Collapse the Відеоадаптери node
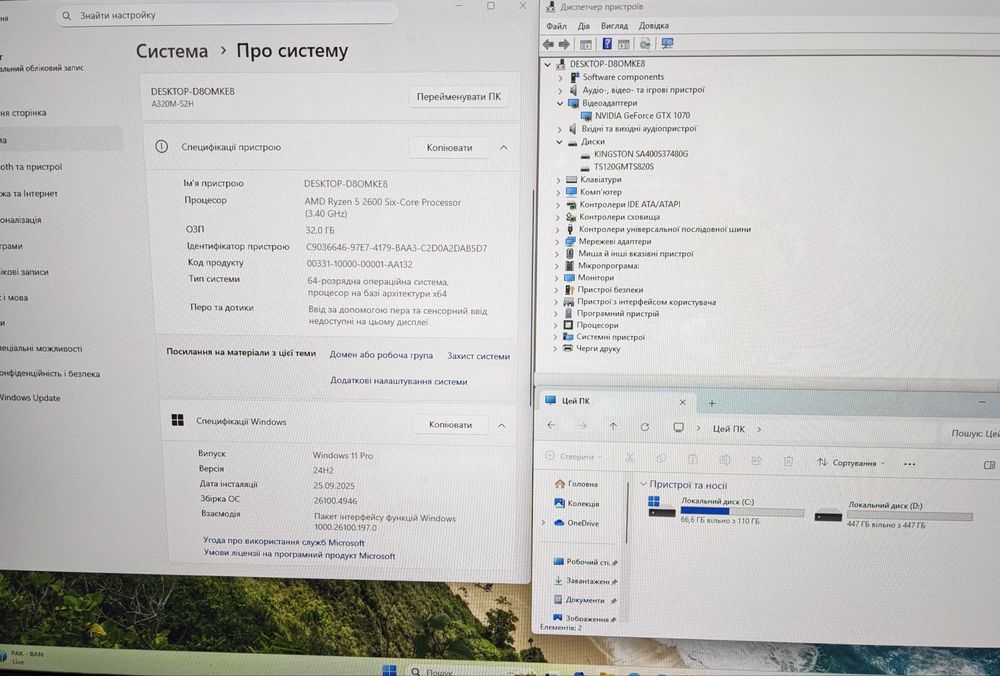The height and width of the screenshot is (676, 1000). (560, 103)
